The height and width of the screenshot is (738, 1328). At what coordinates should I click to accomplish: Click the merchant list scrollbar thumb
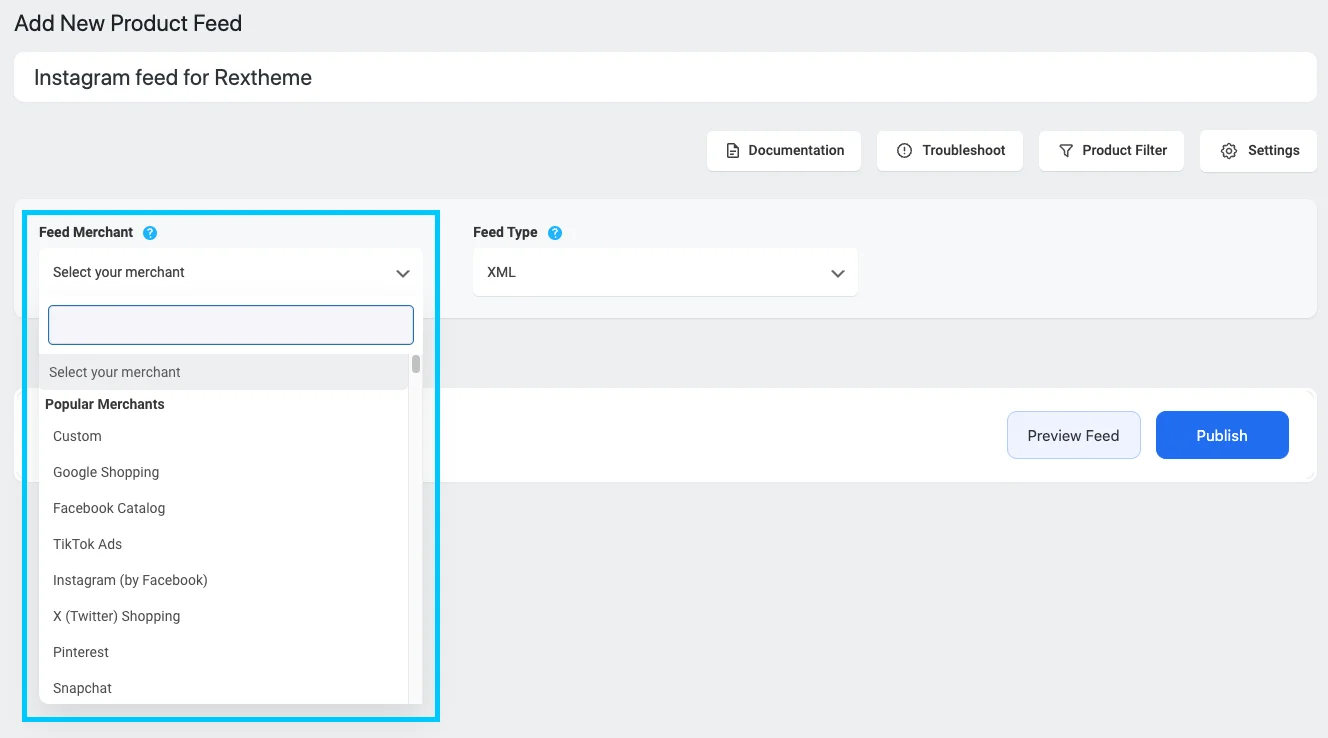(416, 364)
